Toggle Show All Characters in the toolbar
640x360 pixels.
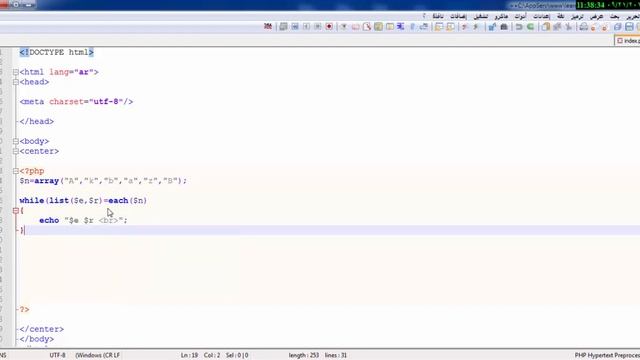point(412,27)
